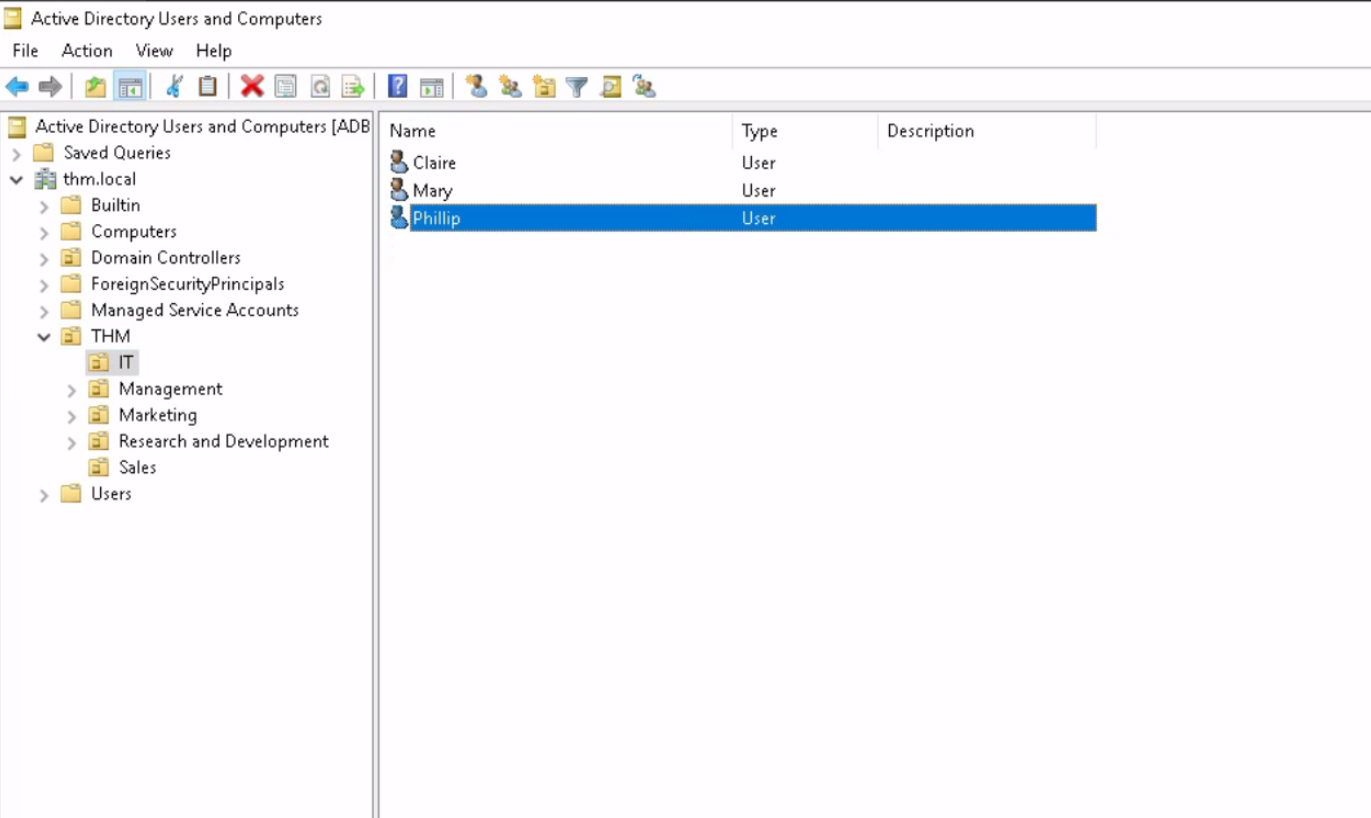Click the application icon in title bar
This screenshot has height=818, width=1371.
pos(14,18)
